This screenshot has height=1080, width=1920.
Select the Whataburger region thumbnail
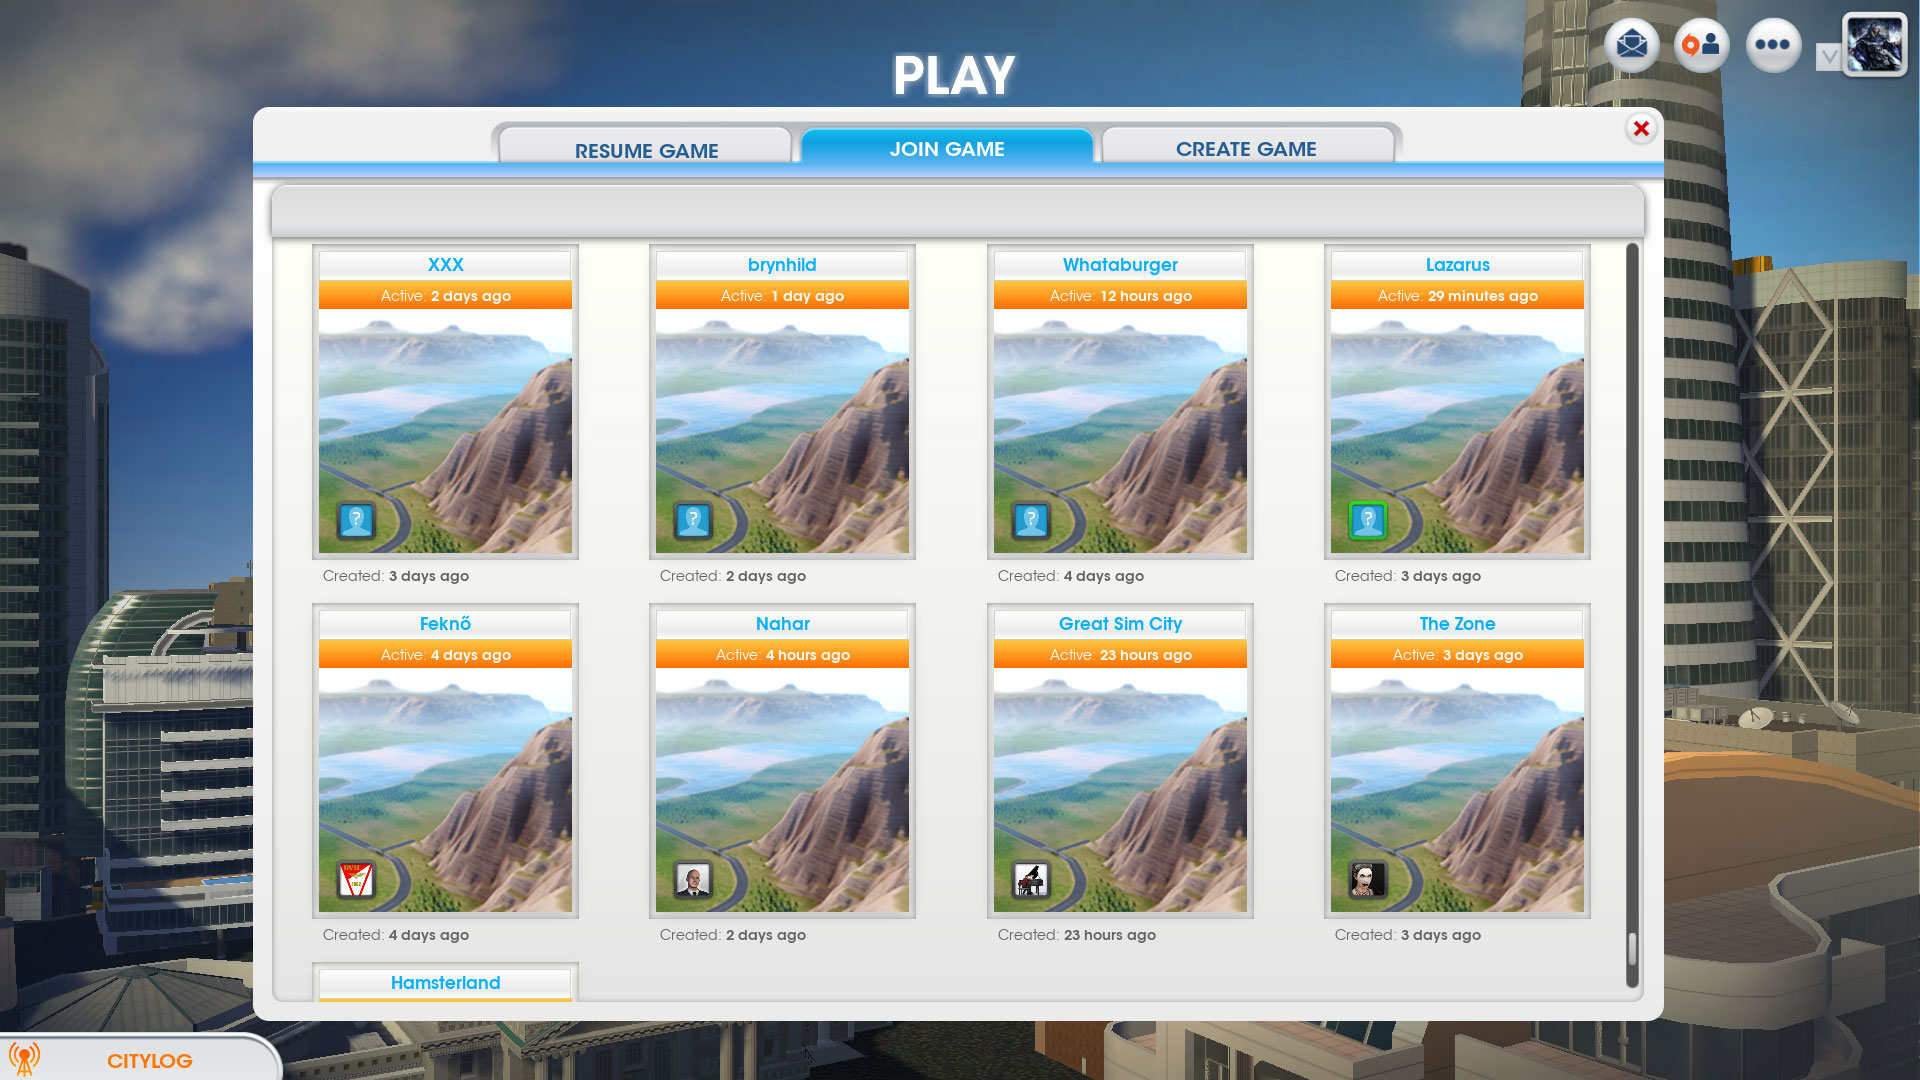click(x=1120, y=431)
